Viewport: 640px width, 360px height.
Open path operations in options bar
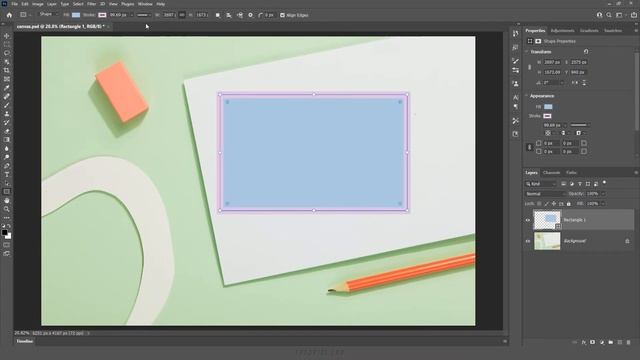click(x=218, y=15)
